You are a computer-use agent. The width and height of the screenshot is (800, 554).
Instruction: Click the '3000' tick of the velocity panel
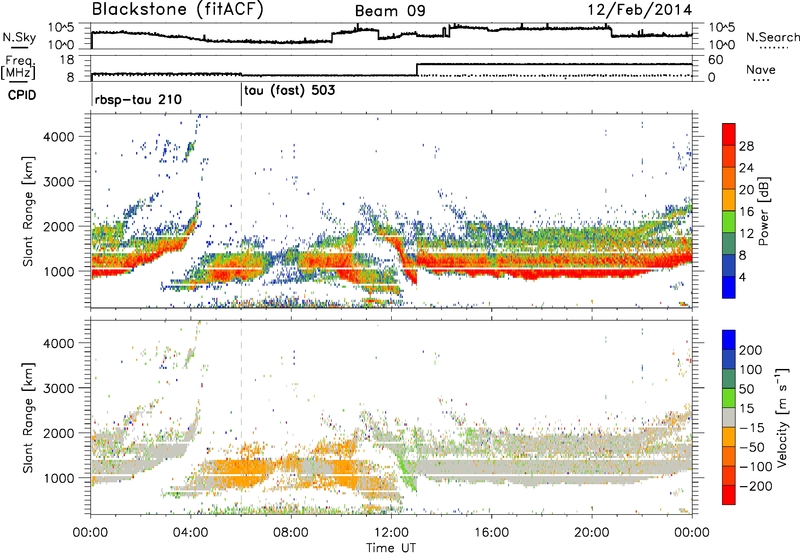point(58,388)
